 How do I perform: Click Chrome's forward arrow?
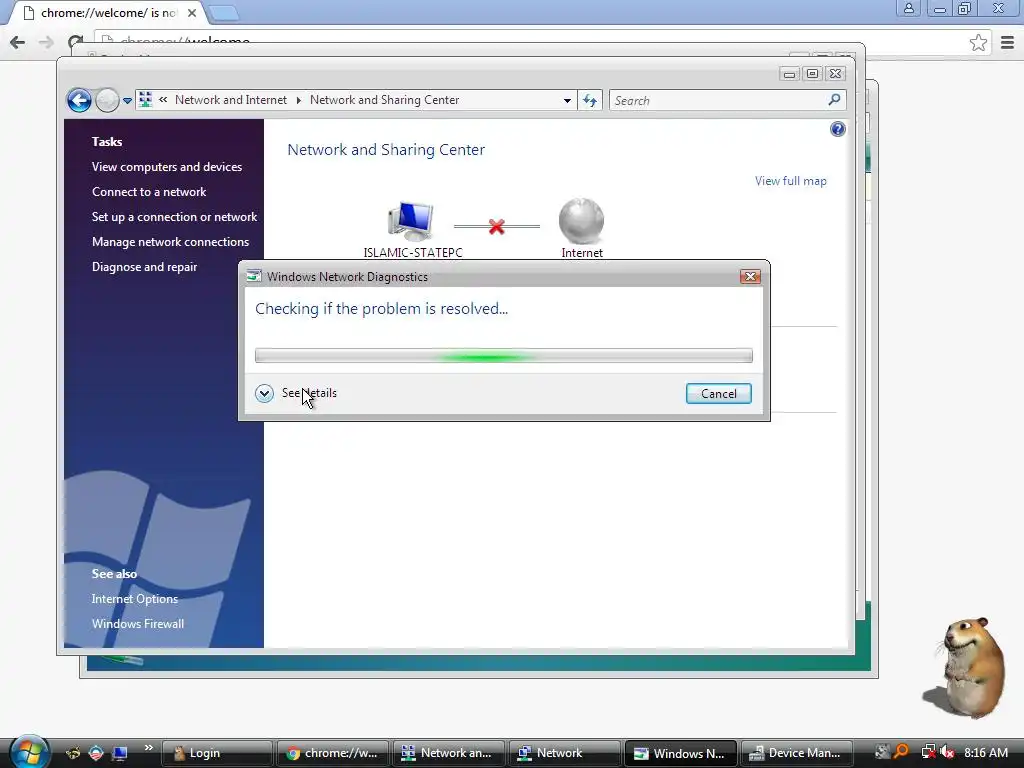[46, 43]
